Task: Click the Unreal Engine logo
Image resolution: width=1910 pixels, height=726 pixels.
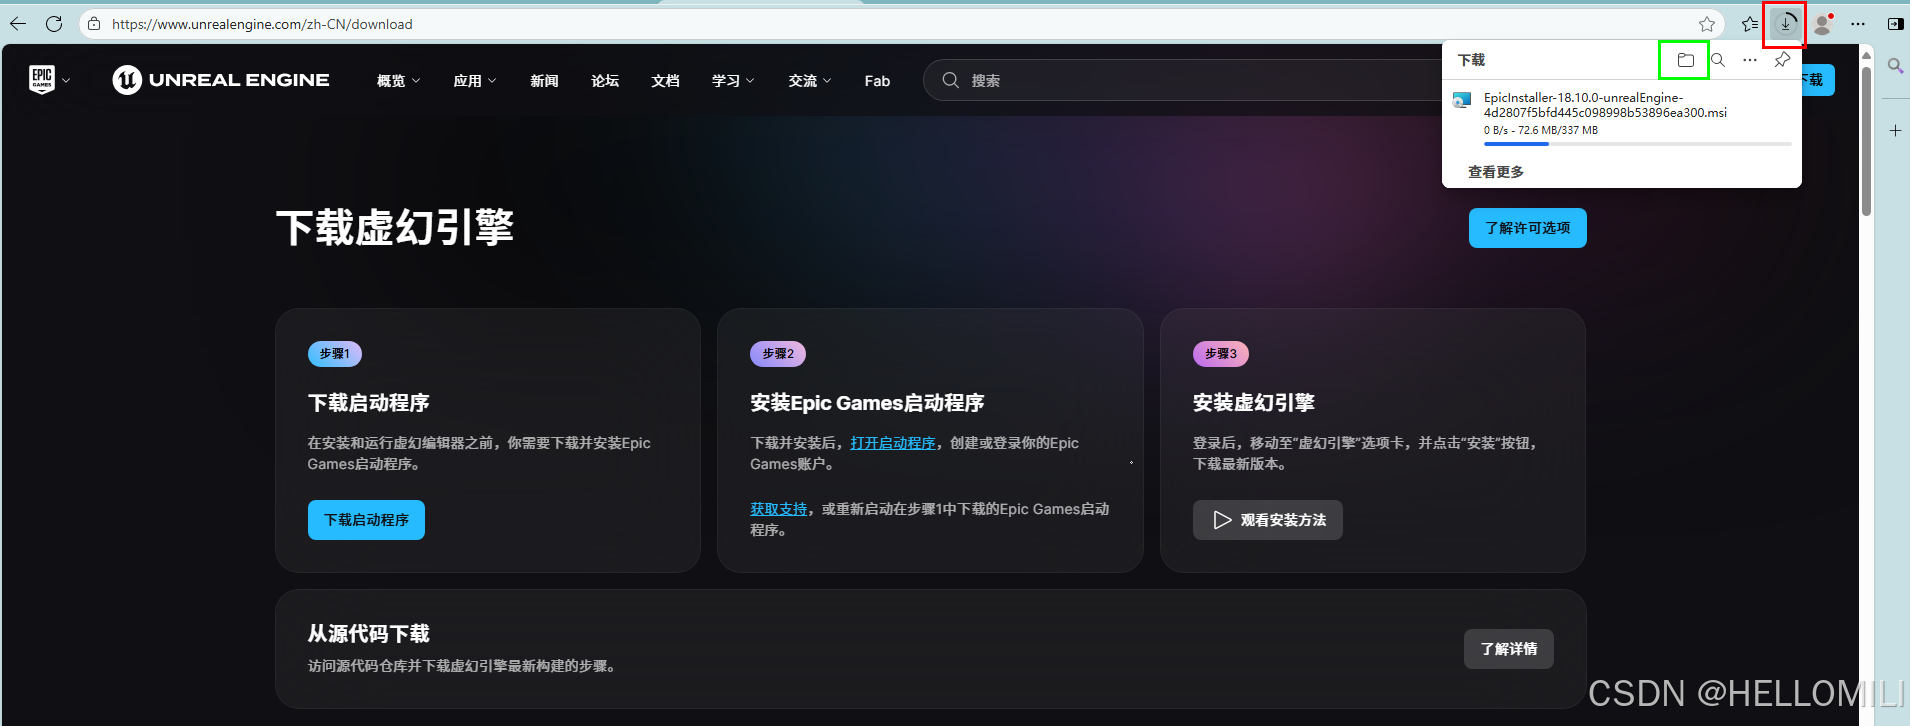Action: [221, 80]
